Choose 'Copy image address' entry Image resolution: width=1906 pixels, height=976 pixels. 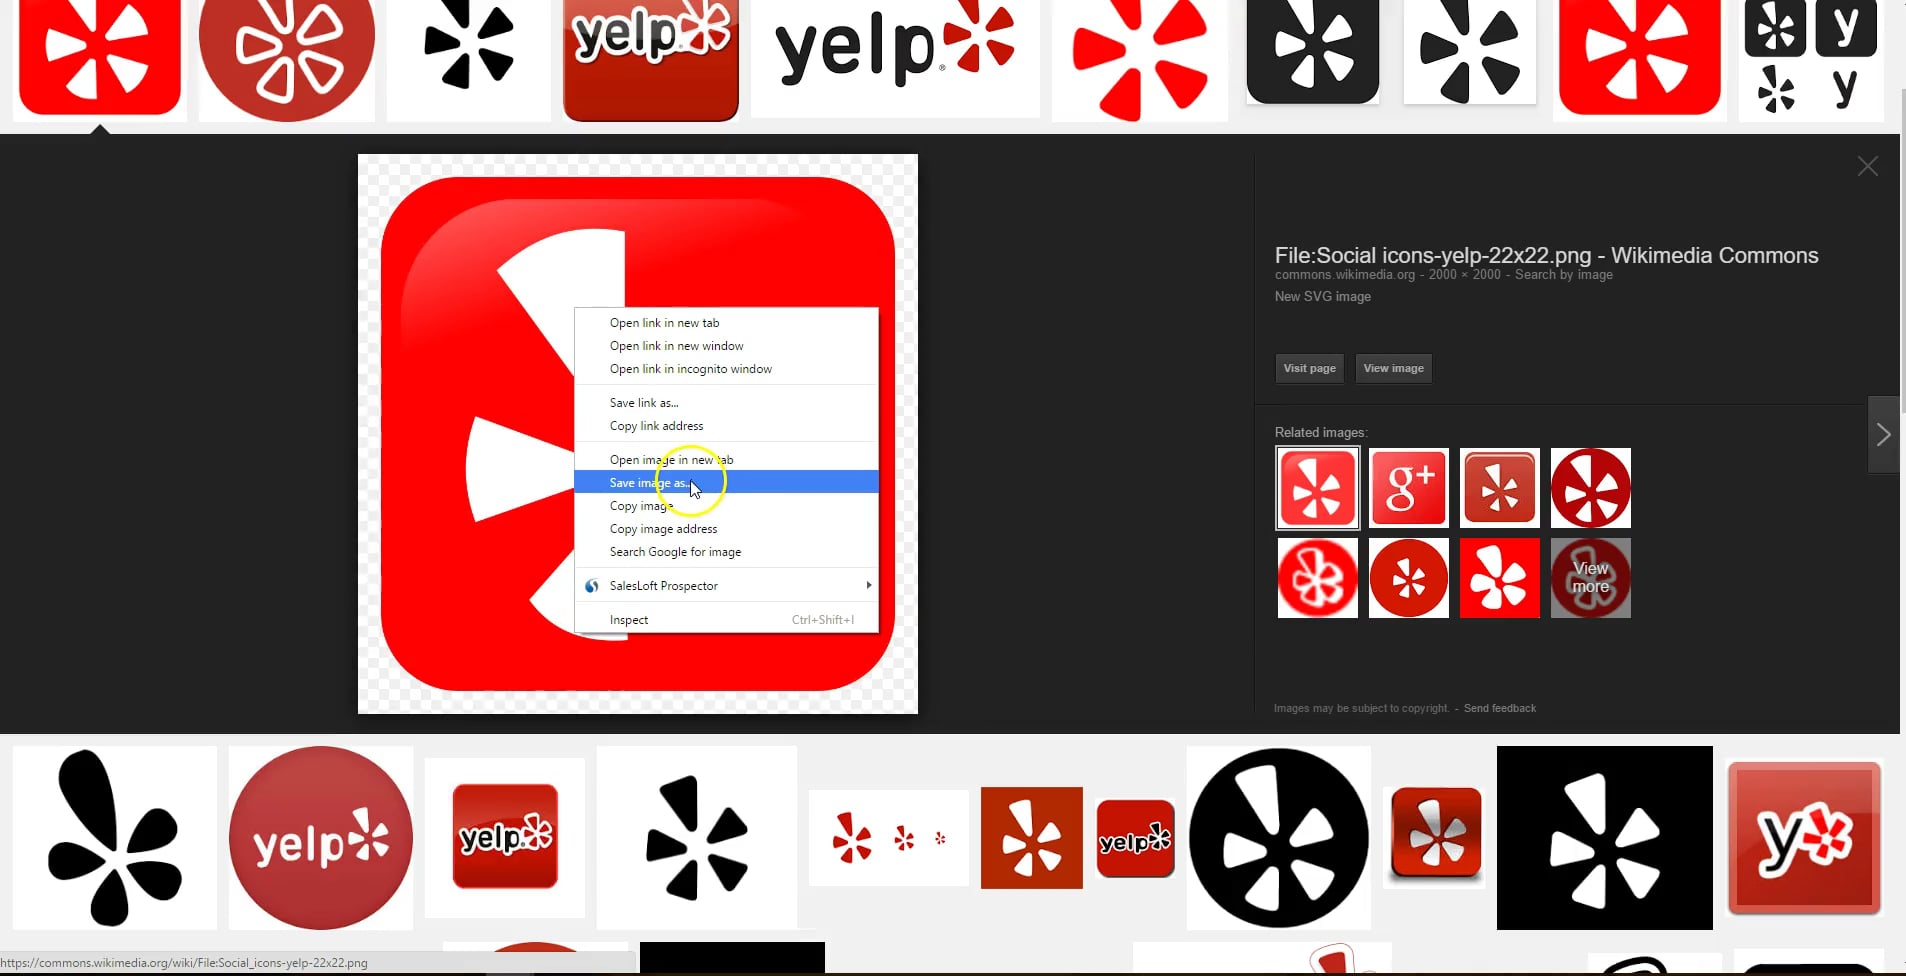[x=726, y=528]
